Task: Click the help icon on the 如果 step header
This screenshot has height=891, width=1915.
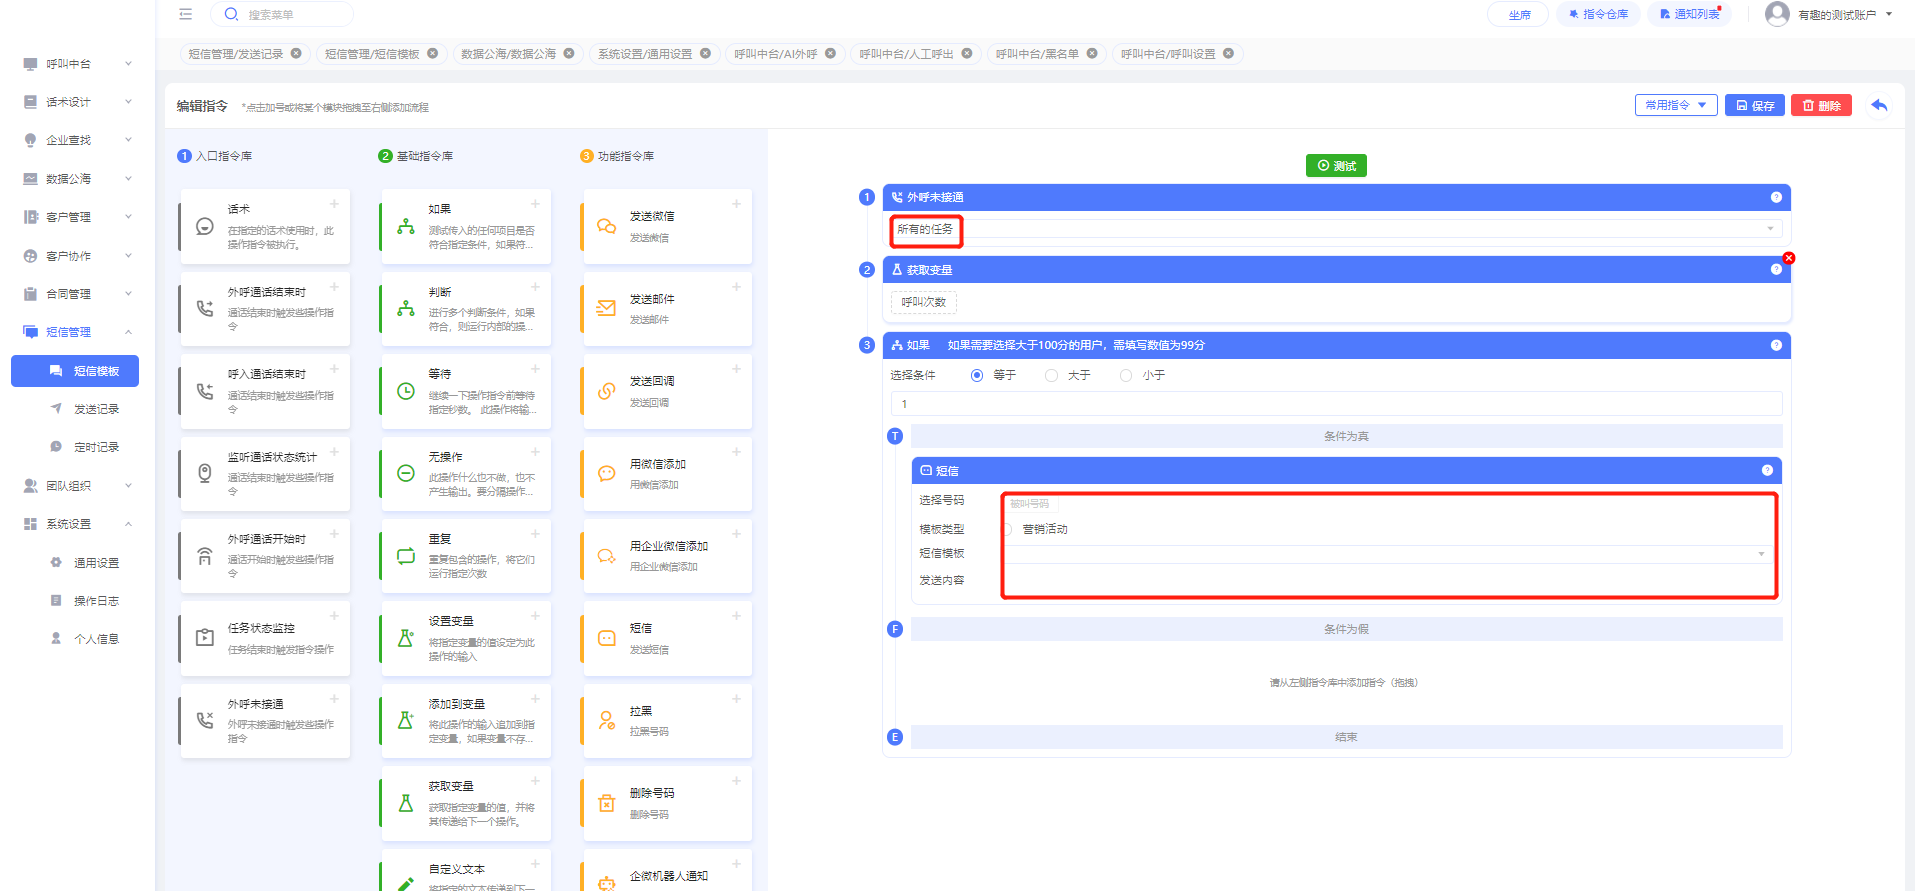Action: click(1776, 345)
